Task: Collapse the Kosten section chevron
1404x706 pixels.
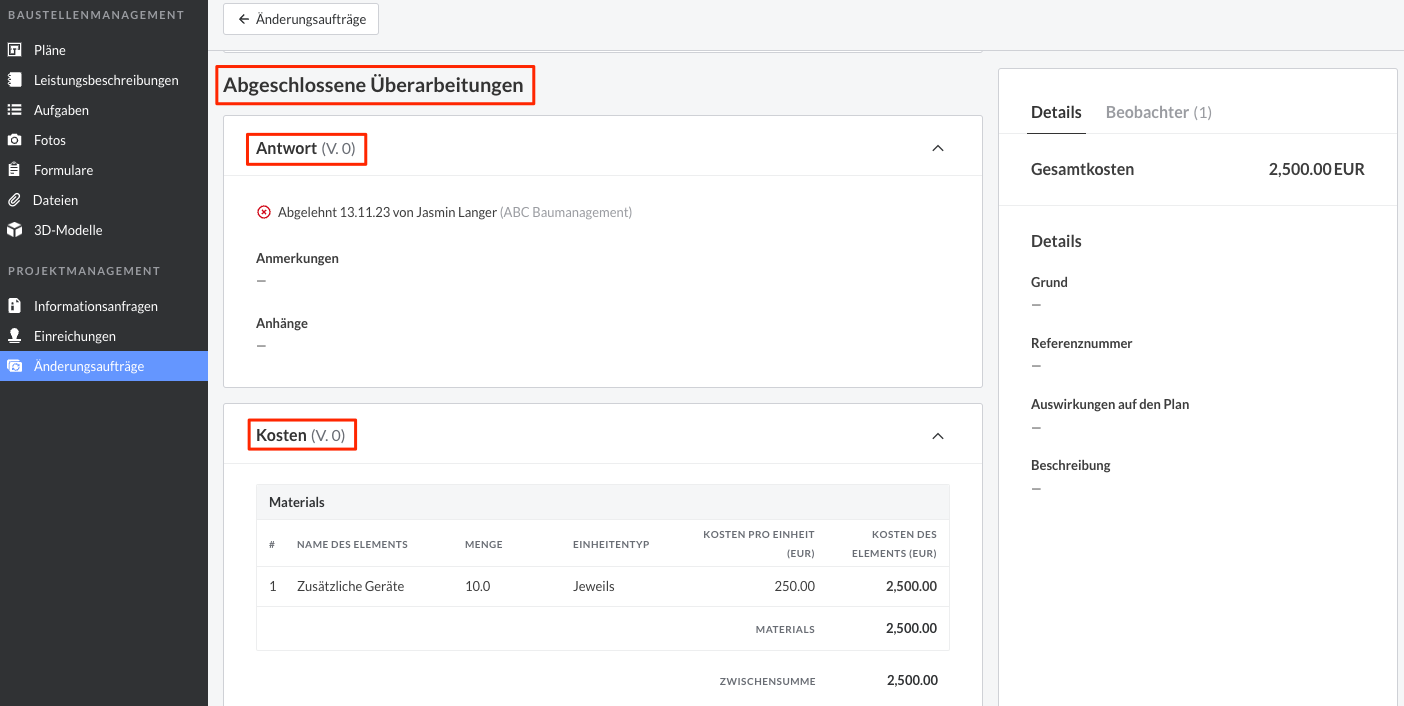Action: [x=938, y=436]
